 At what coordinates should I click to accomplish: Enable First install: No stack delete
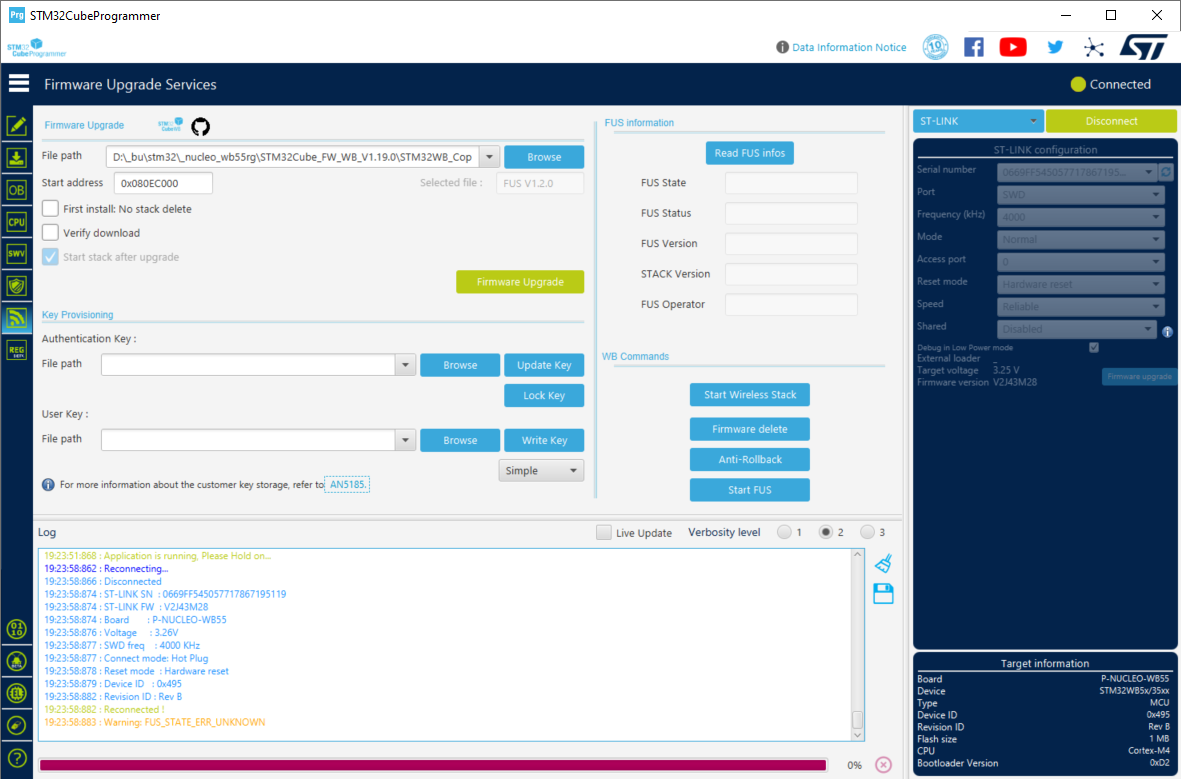(50, 209)
